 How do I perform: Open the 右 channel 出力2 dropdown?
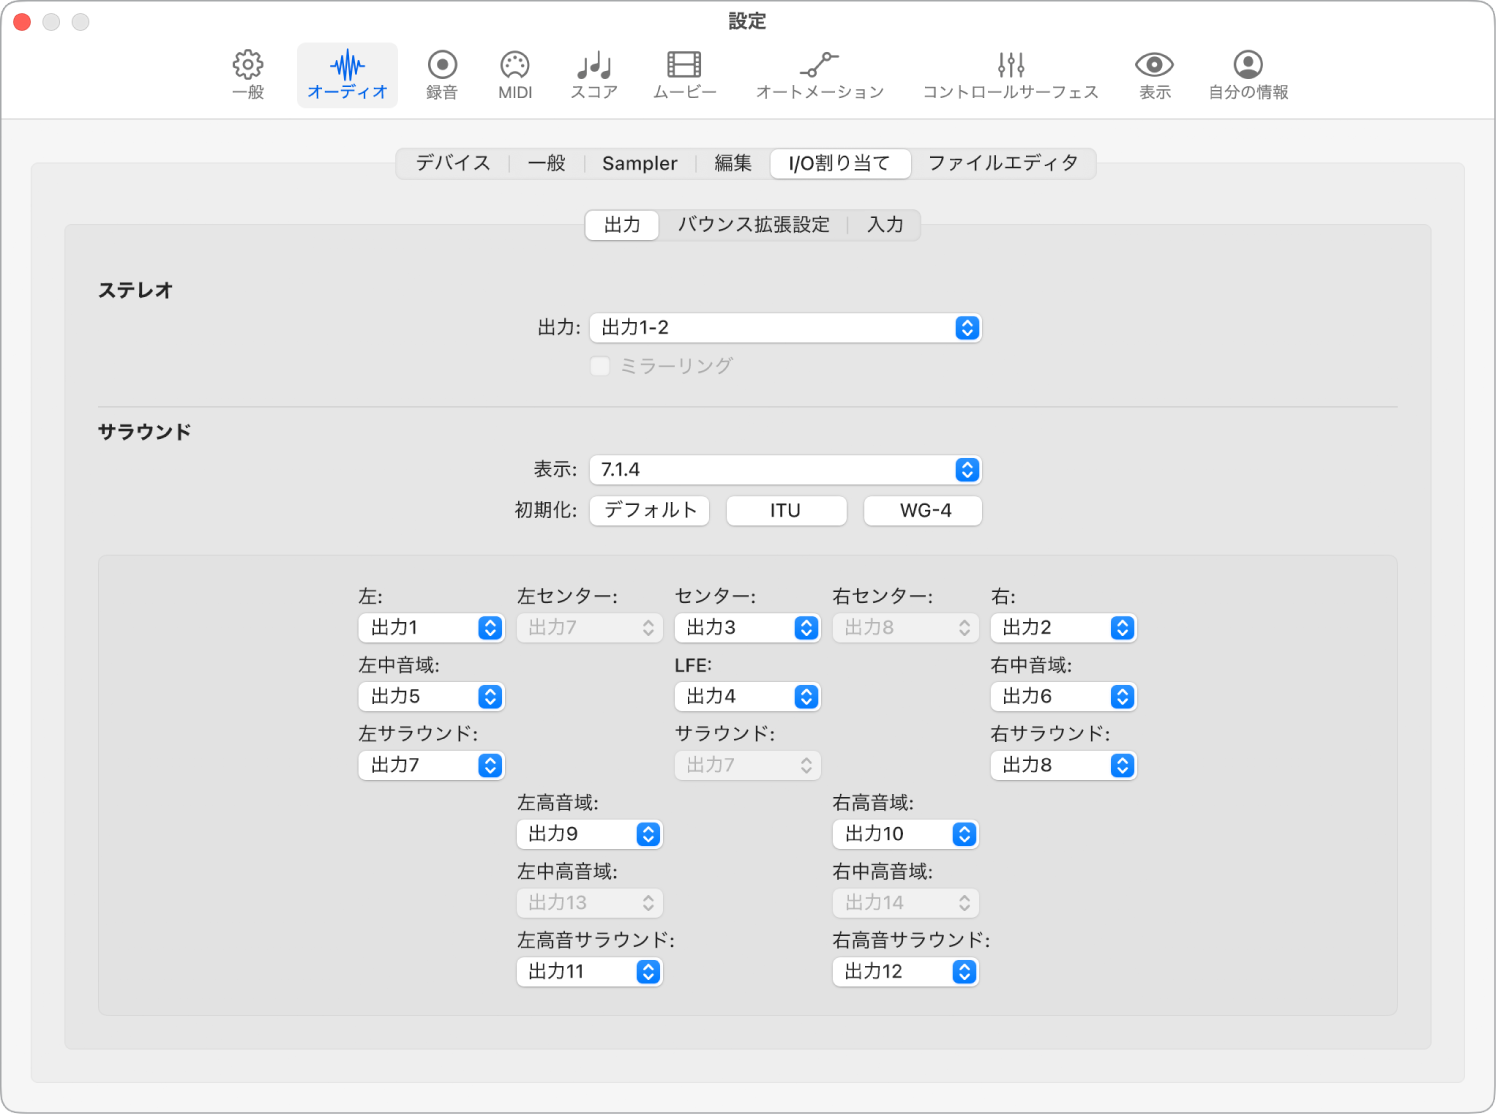click(x=1063, y=628)
